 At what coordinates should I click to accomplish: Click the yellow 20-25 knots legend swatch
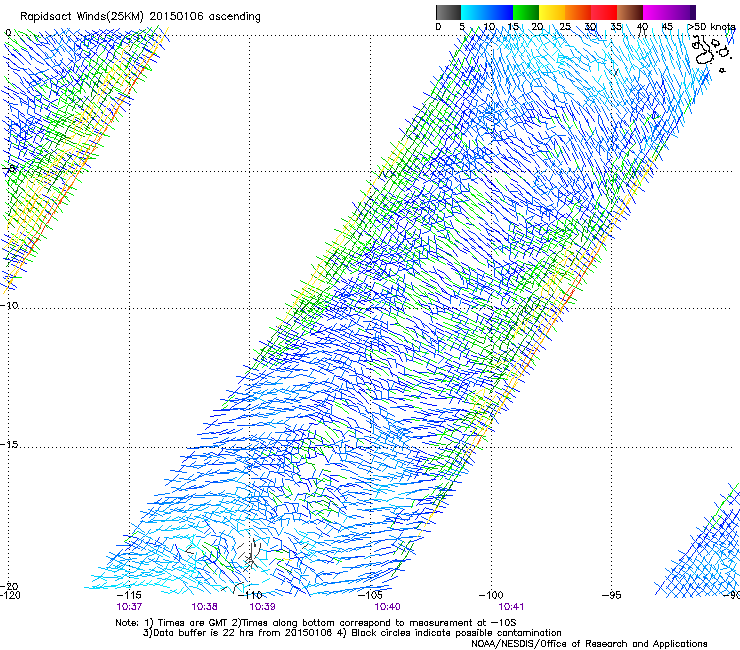tap(552, 12)
